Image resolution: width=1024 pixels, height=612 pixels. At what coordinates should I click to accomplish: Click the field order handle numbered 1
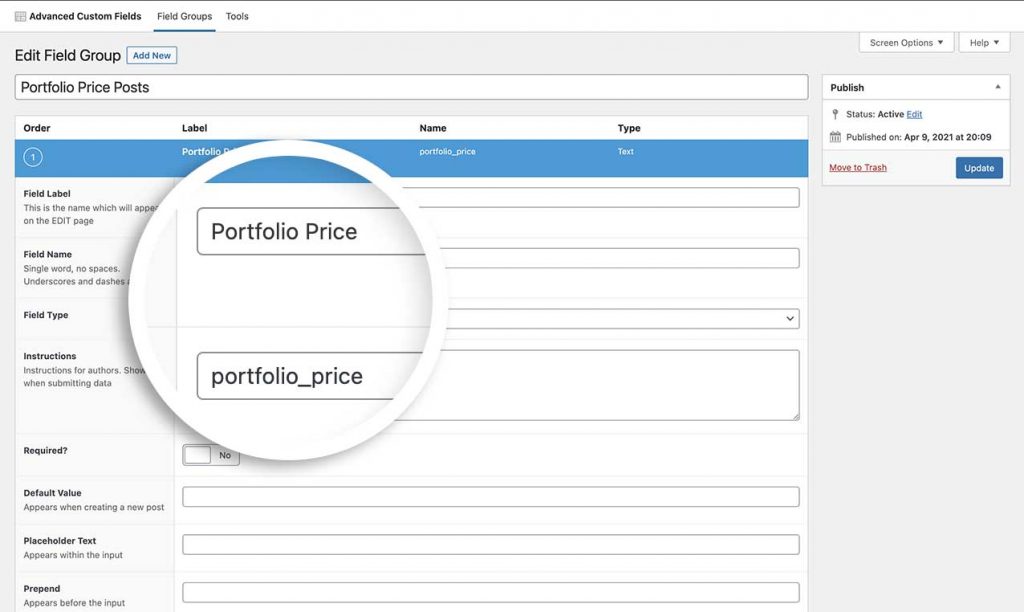pos(34,157)
